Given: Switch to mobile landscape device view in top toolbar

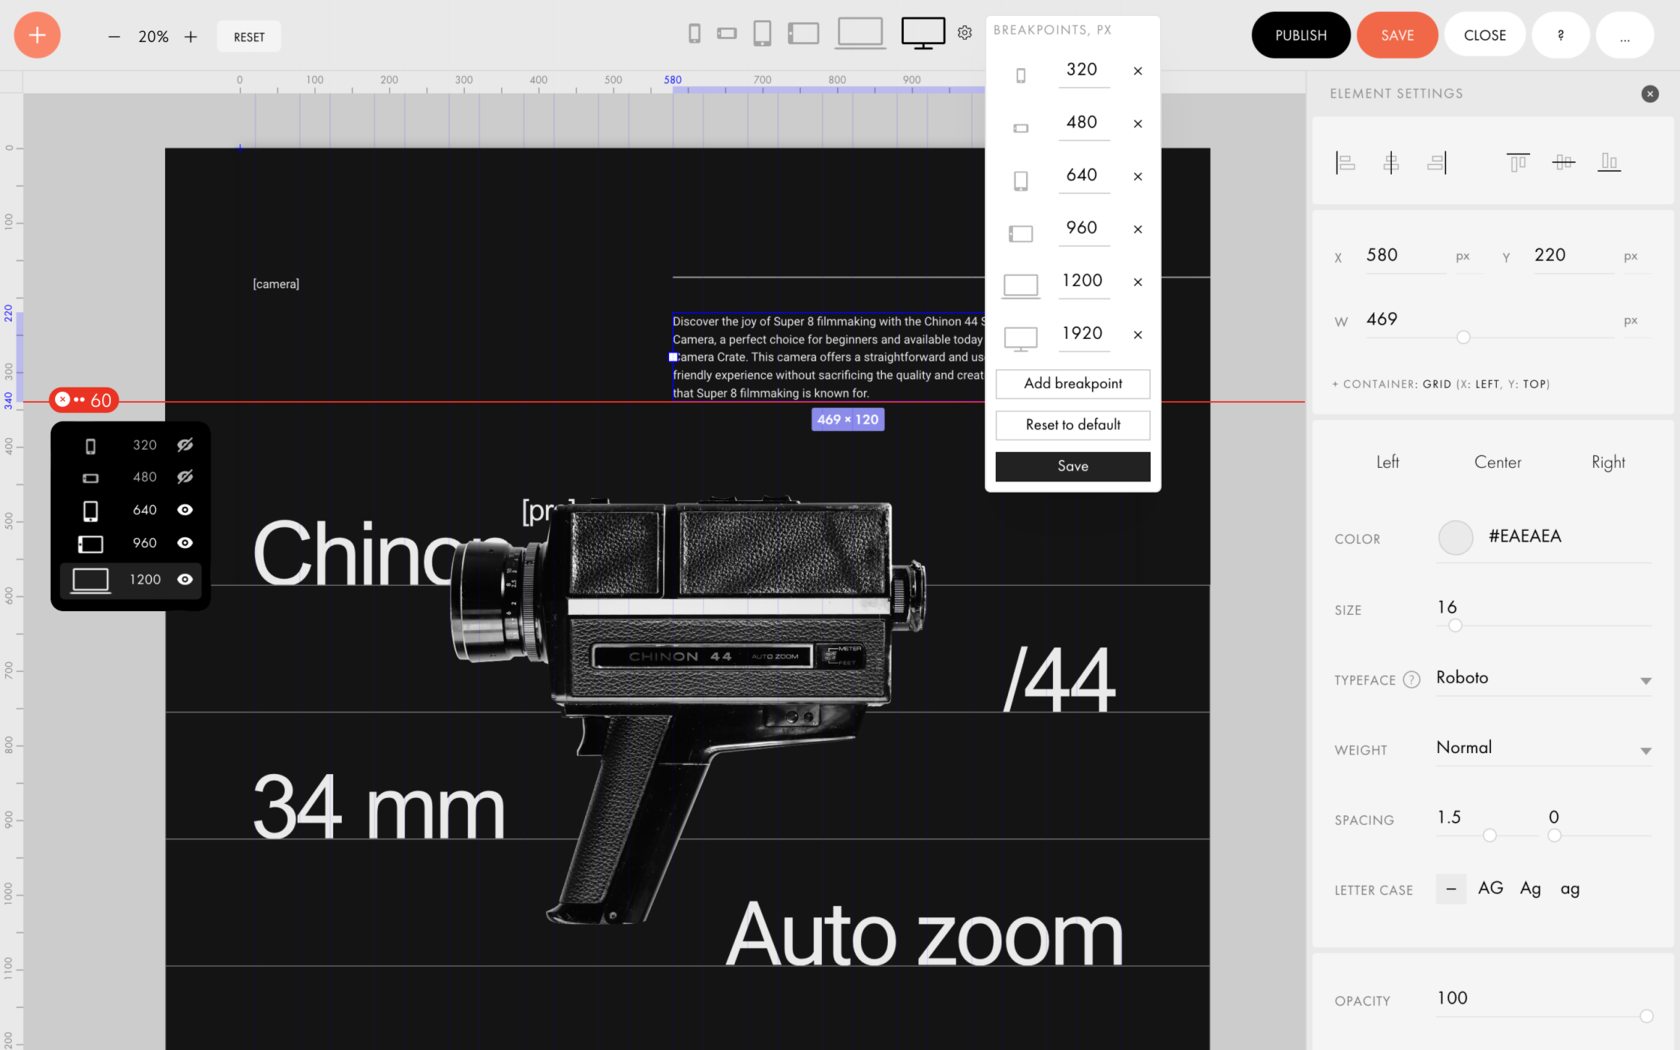Looking at the screenshot, I should tap(727, 34).
